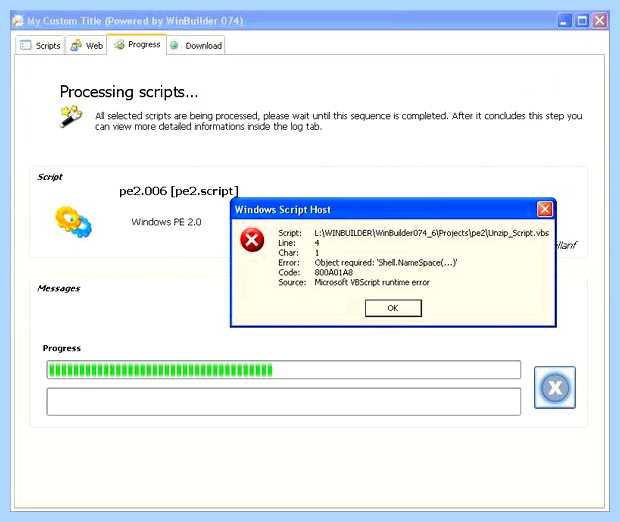Image resolution: width=620 pixels, height=522 pixels.
Task: Click the WinBuilder title bar app icon
Action: tap(18, 21)
